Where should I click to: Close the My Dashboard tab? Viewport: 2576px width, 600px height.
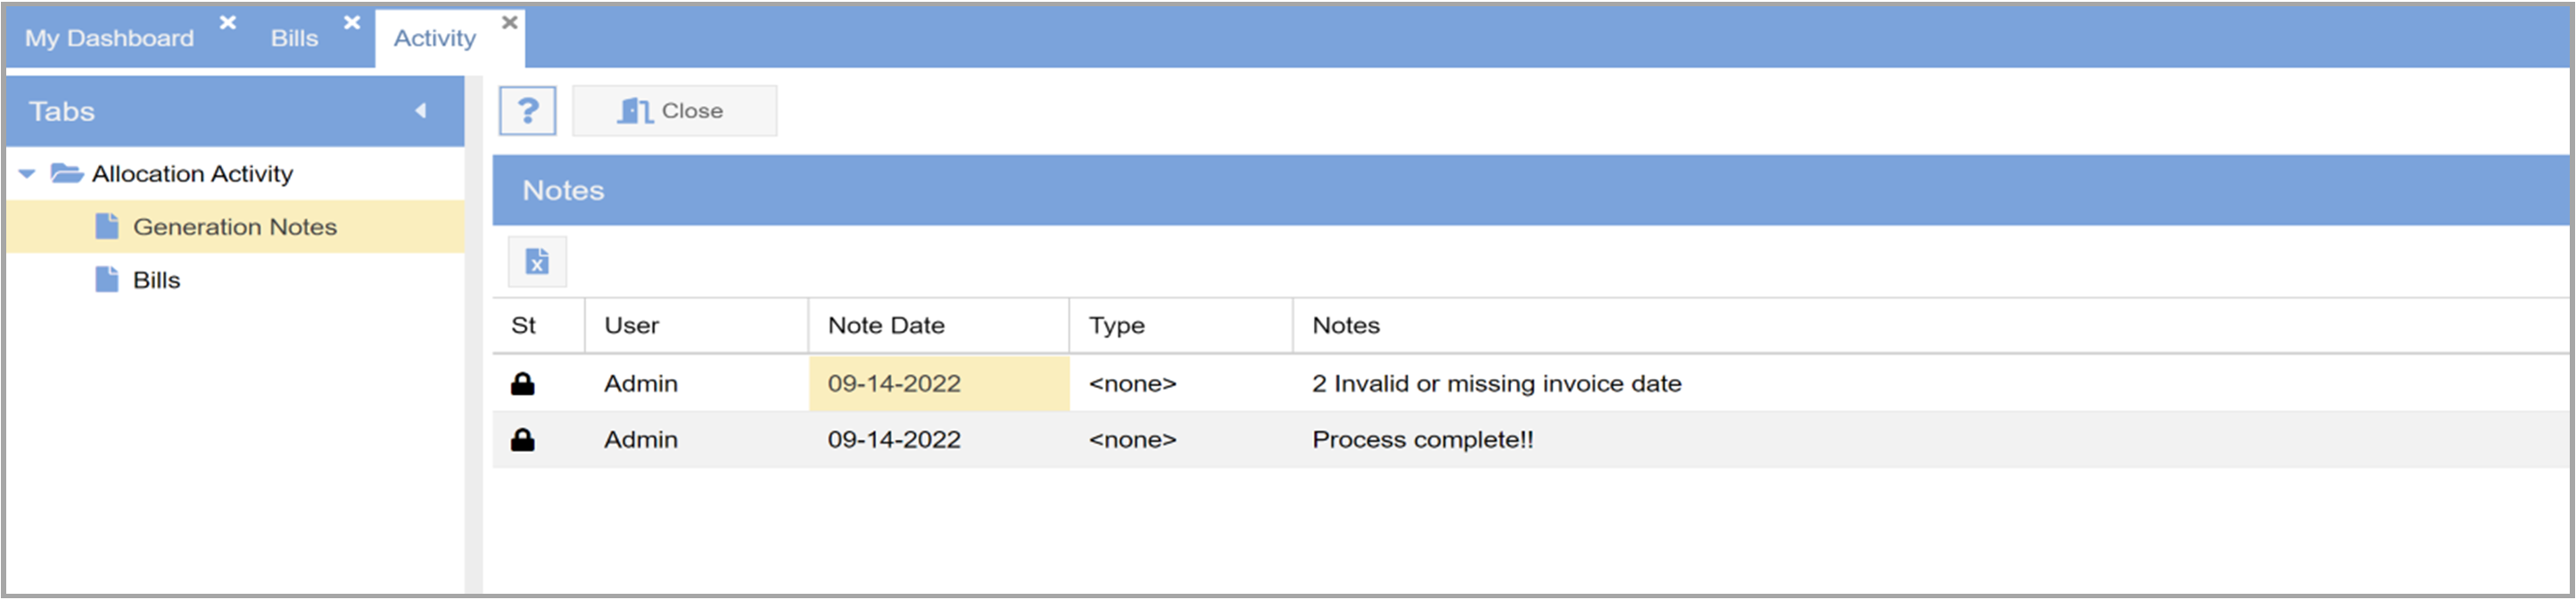coord(228,22)
